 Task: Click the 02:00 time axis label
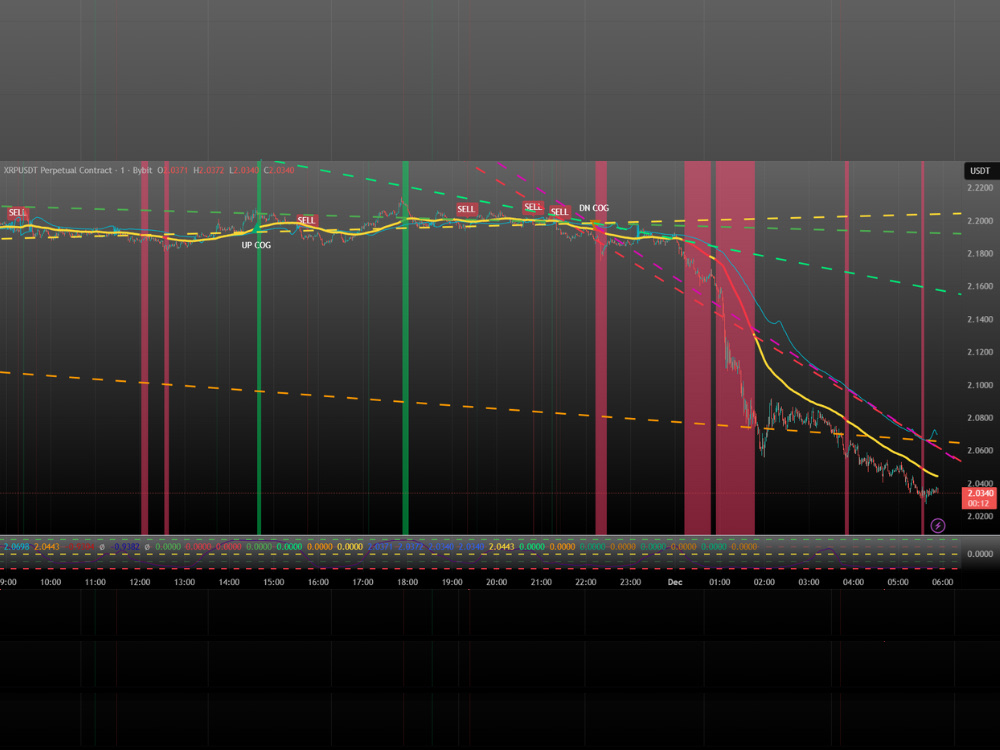click(764, 582)
